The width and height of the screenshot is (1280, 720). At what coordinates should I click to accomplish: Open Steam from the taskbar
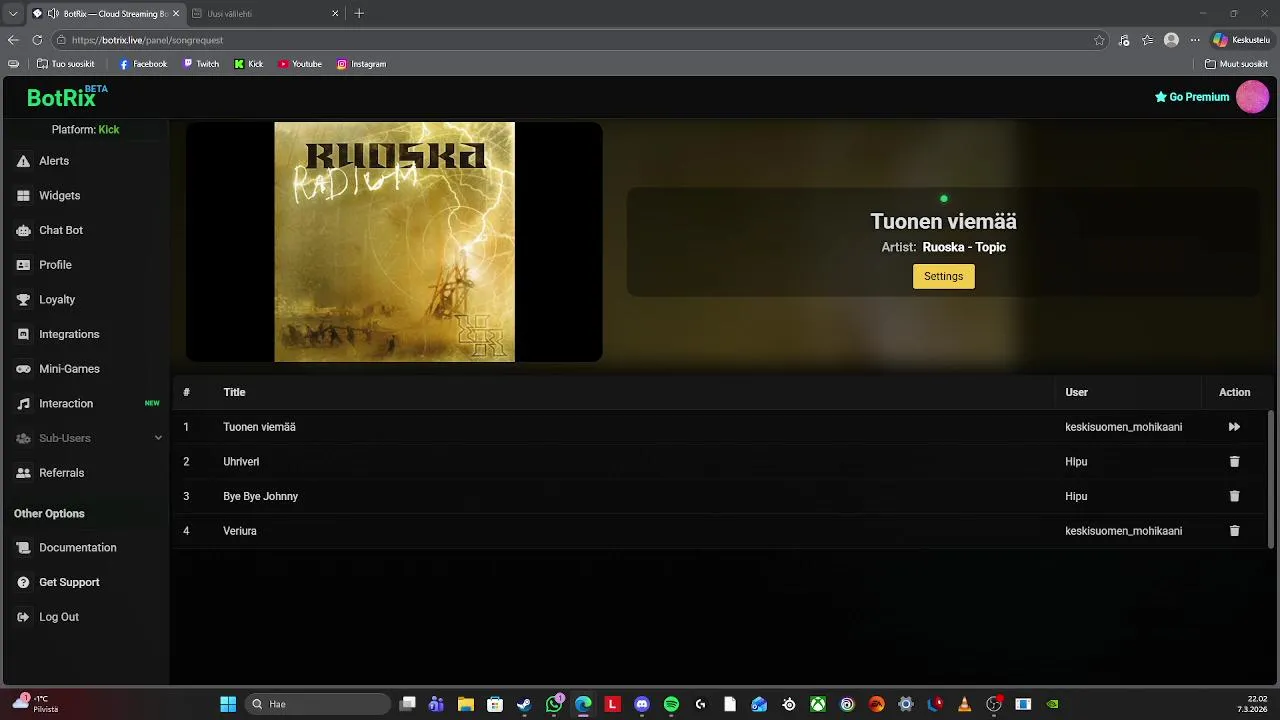524,704
